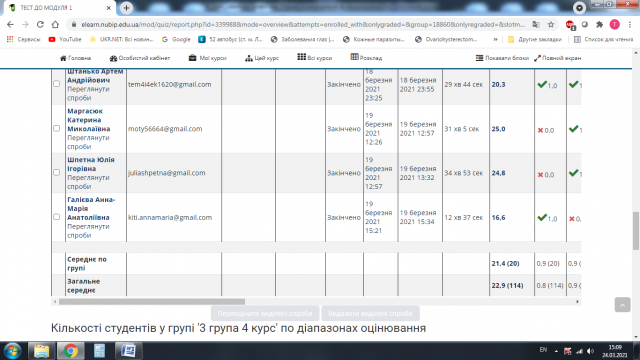Review attempts link under Маргасюк Катерина
640x360 pixels.
coord(88,142)
